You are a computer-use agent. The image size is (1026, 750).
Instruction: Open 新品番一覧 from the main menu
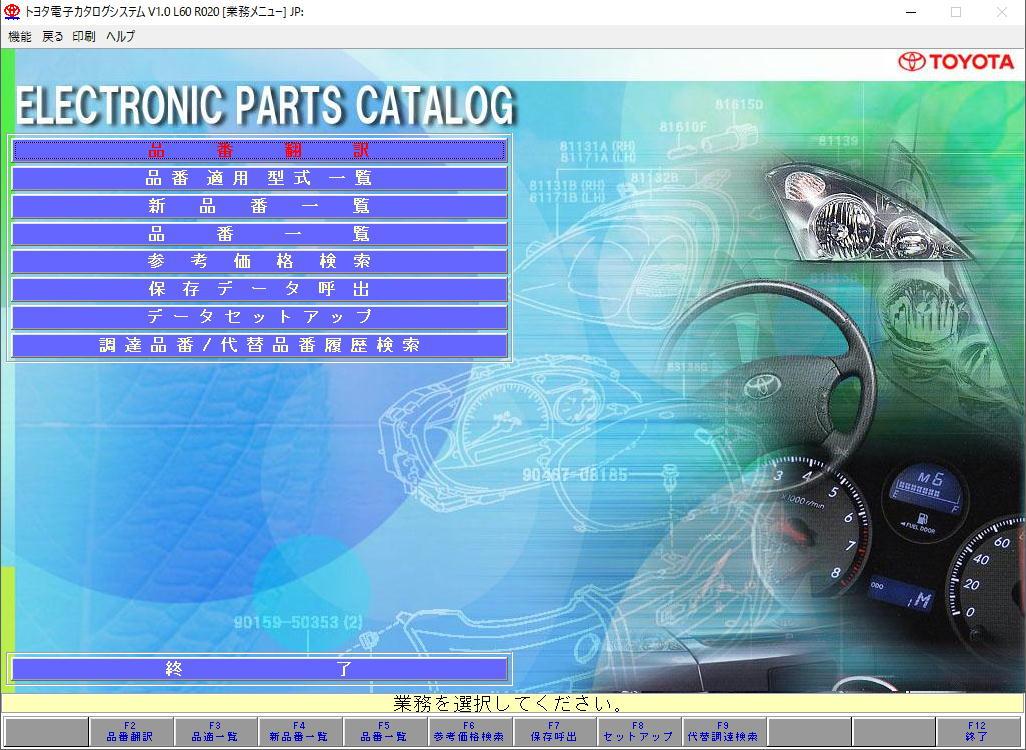point(260,206)
